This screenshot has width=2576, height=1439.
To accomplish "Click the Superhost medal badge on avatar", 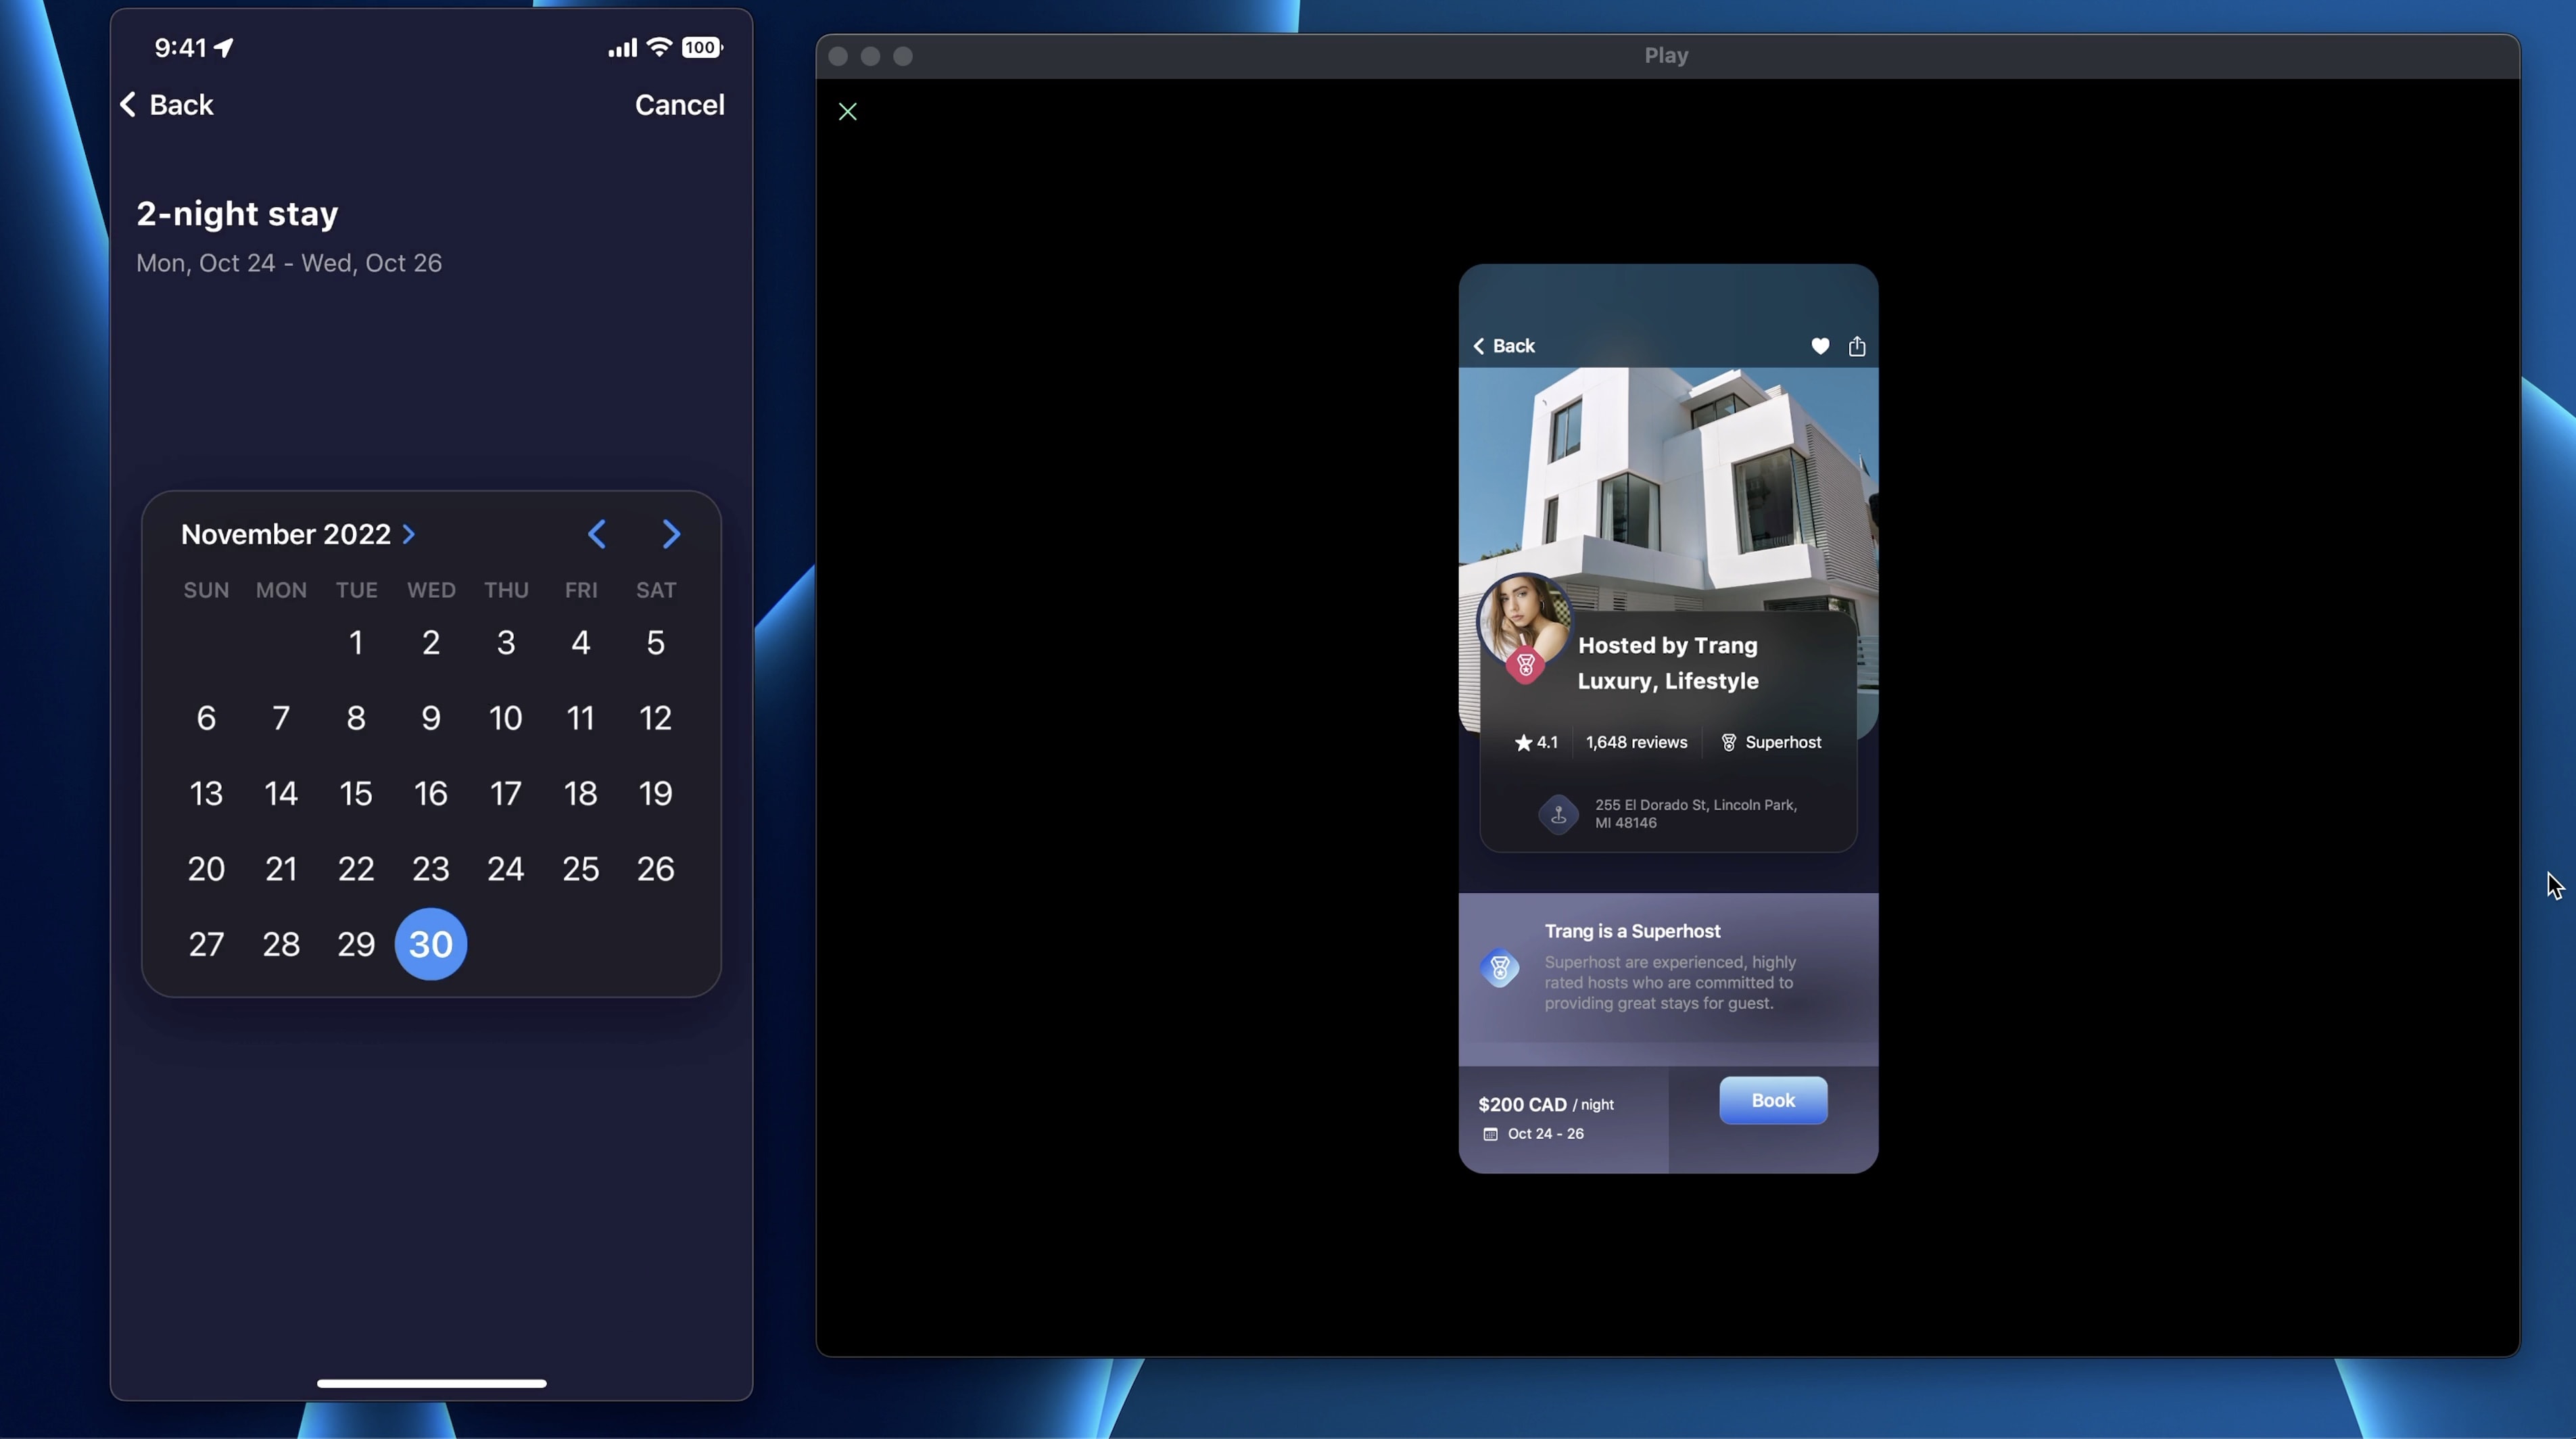I will point(1526,665).
